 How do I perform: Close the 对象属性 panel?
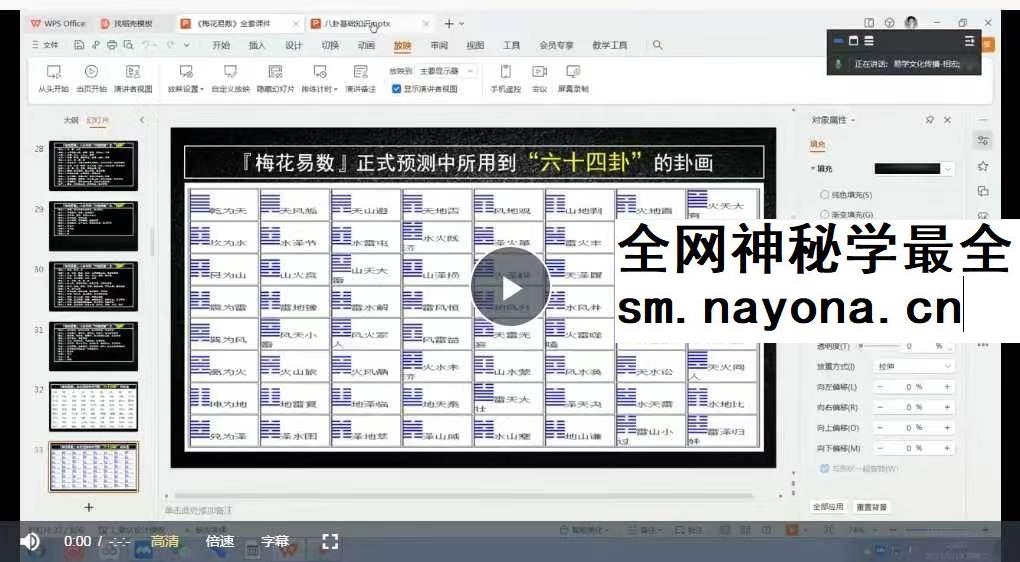(x=948, y=120)
